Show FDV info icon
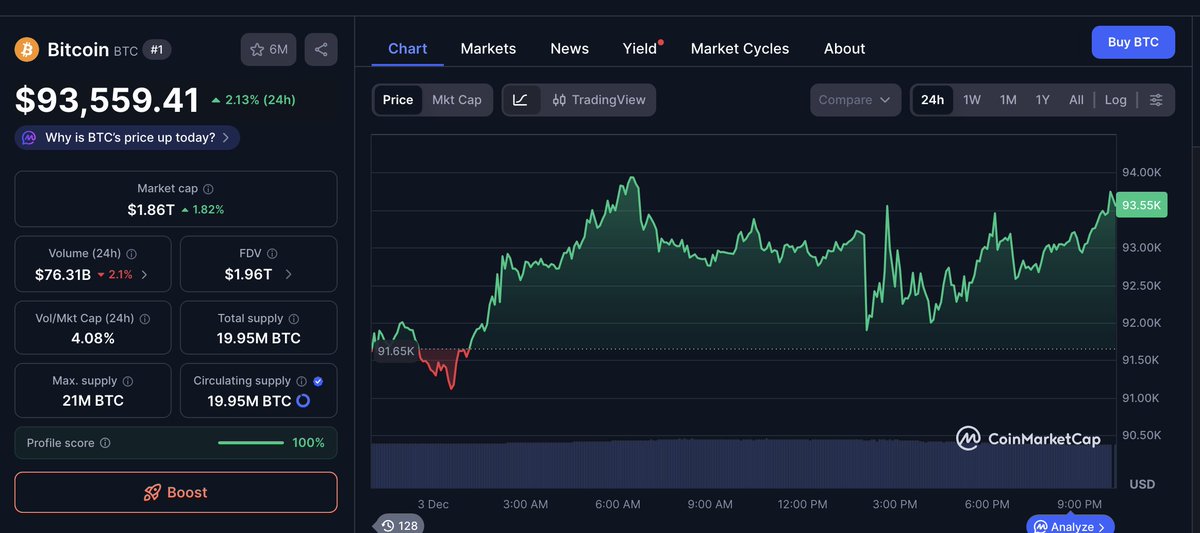Screen dimensions: 1200x533 click(272, 254)
